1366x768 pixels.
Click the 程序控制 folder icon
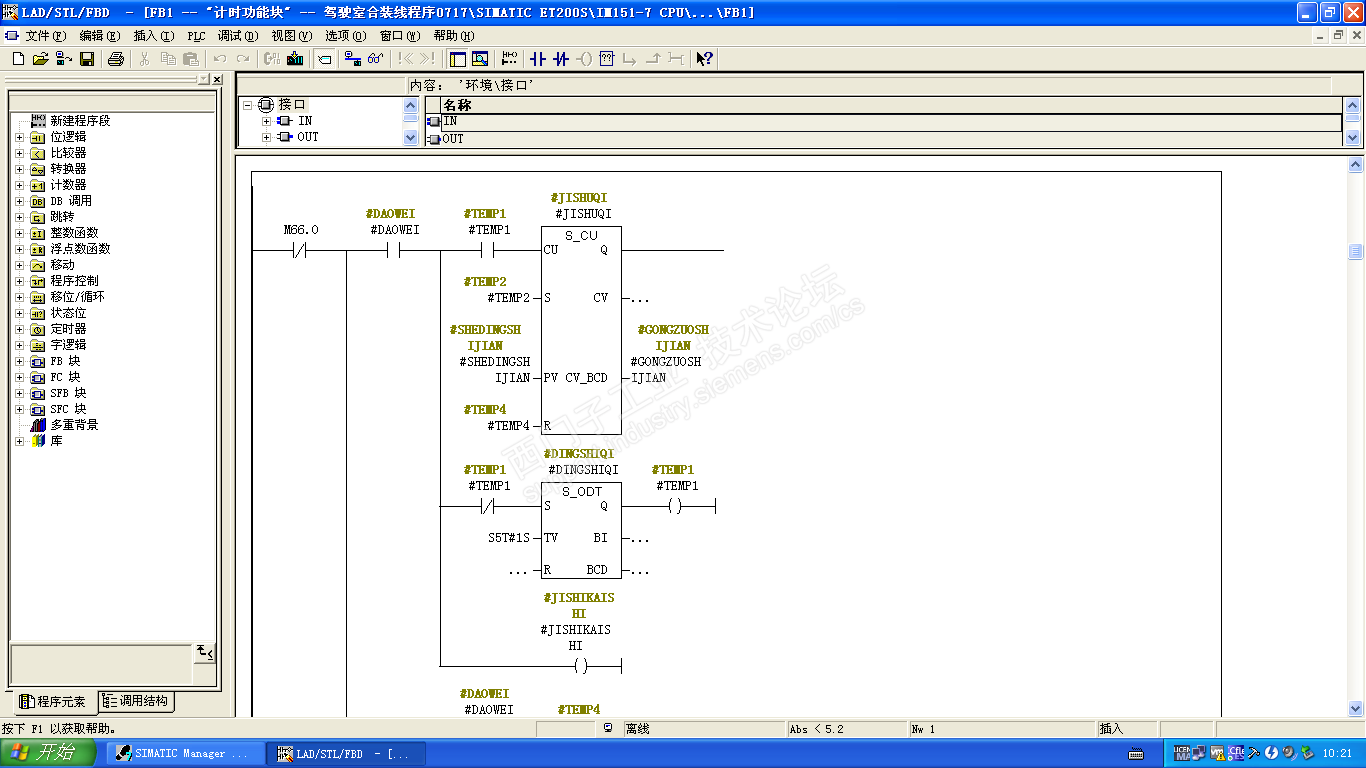pos(38,281)
